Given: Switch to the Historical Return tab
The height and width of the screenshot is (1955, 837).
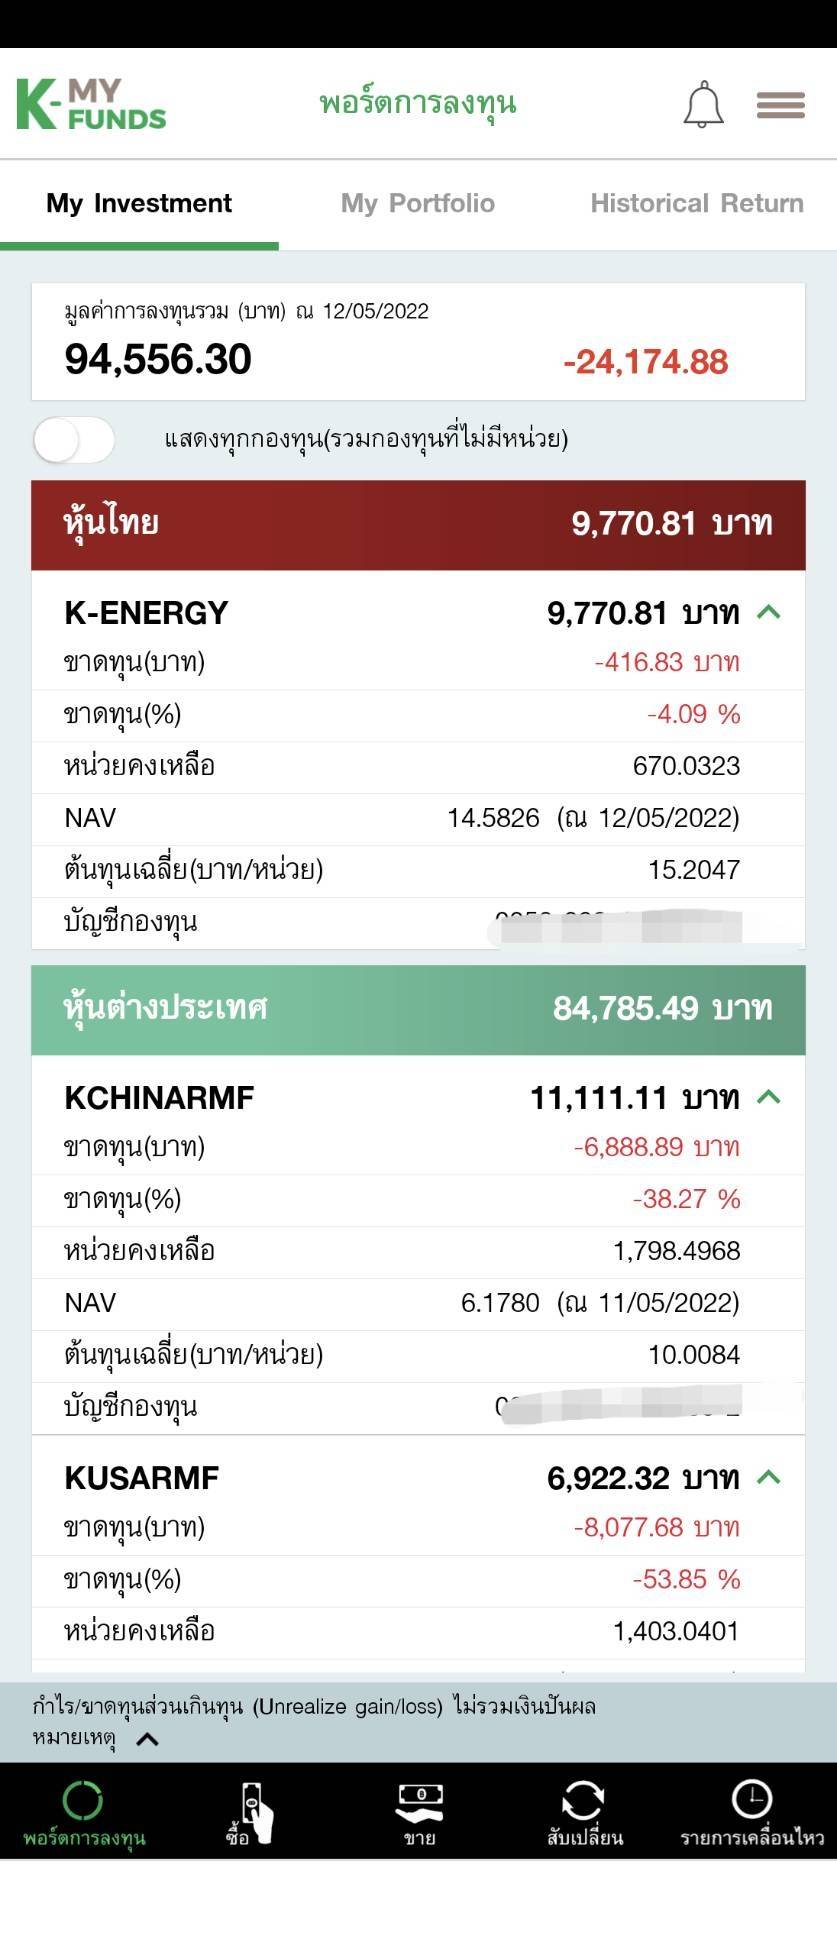Looking at the screenshot, I should [x=697, y=203].
